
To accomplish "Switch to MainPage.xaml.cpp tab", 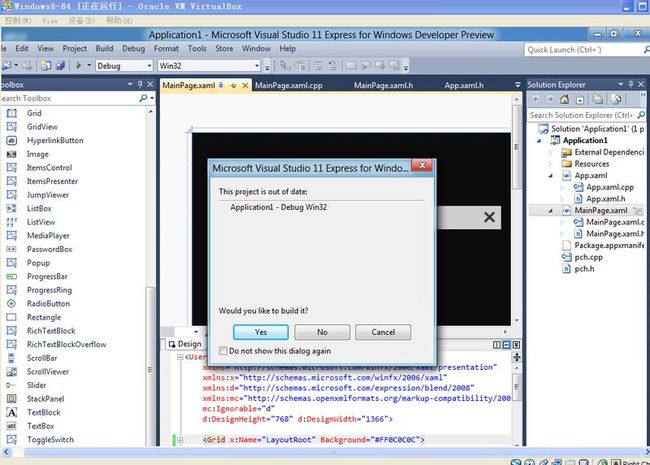I will (289, 85).
